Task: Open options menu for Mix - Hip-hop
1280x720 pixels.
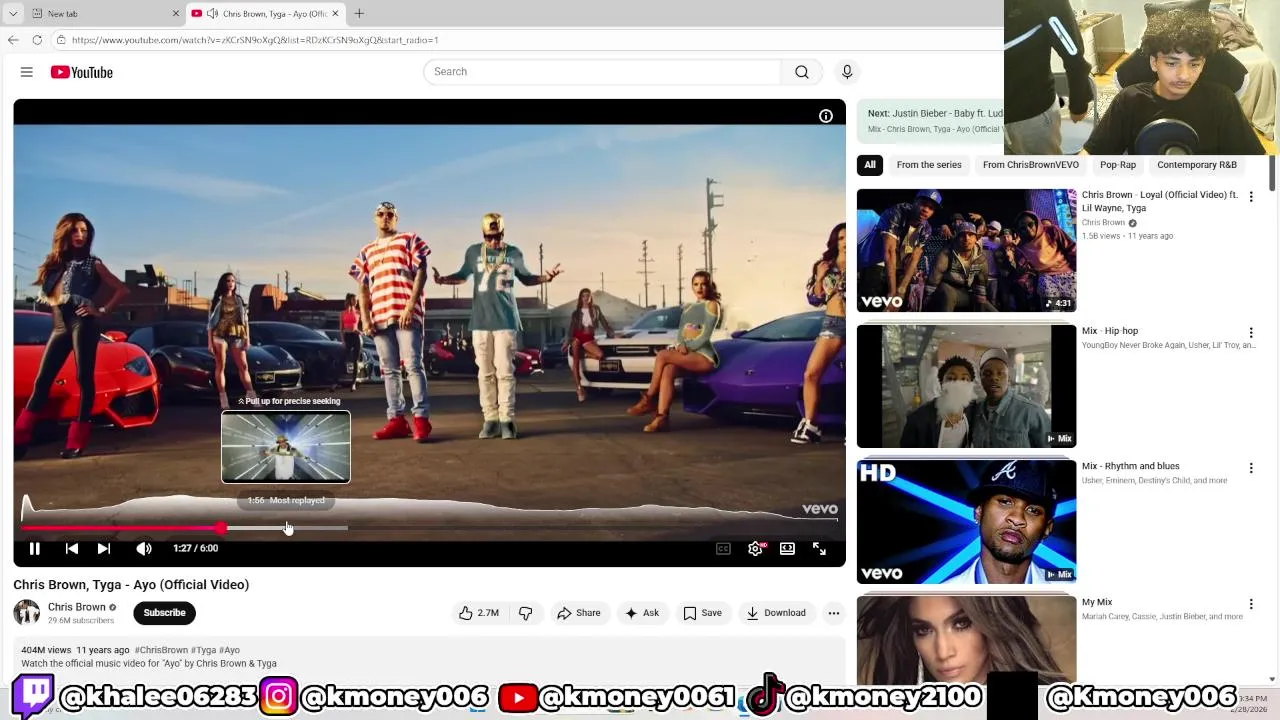Action: (1251, 332)
